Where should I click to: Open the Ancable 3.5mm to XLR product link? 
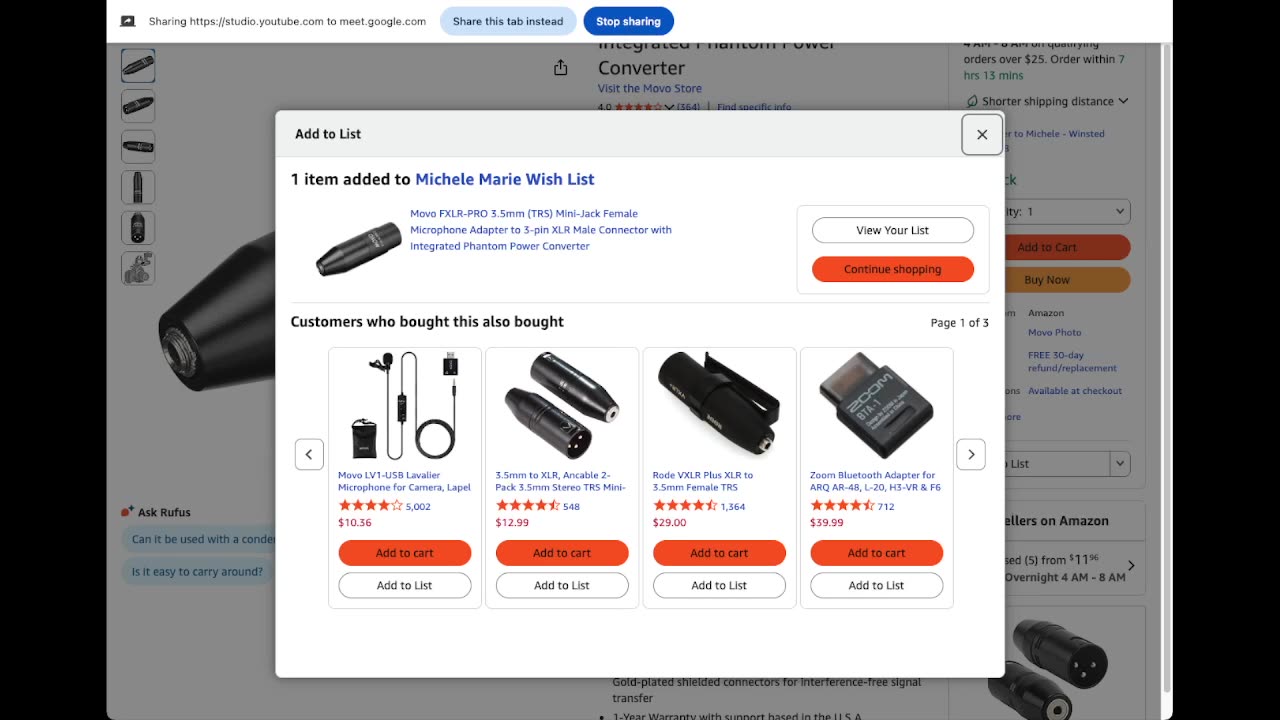pos(560,481)
